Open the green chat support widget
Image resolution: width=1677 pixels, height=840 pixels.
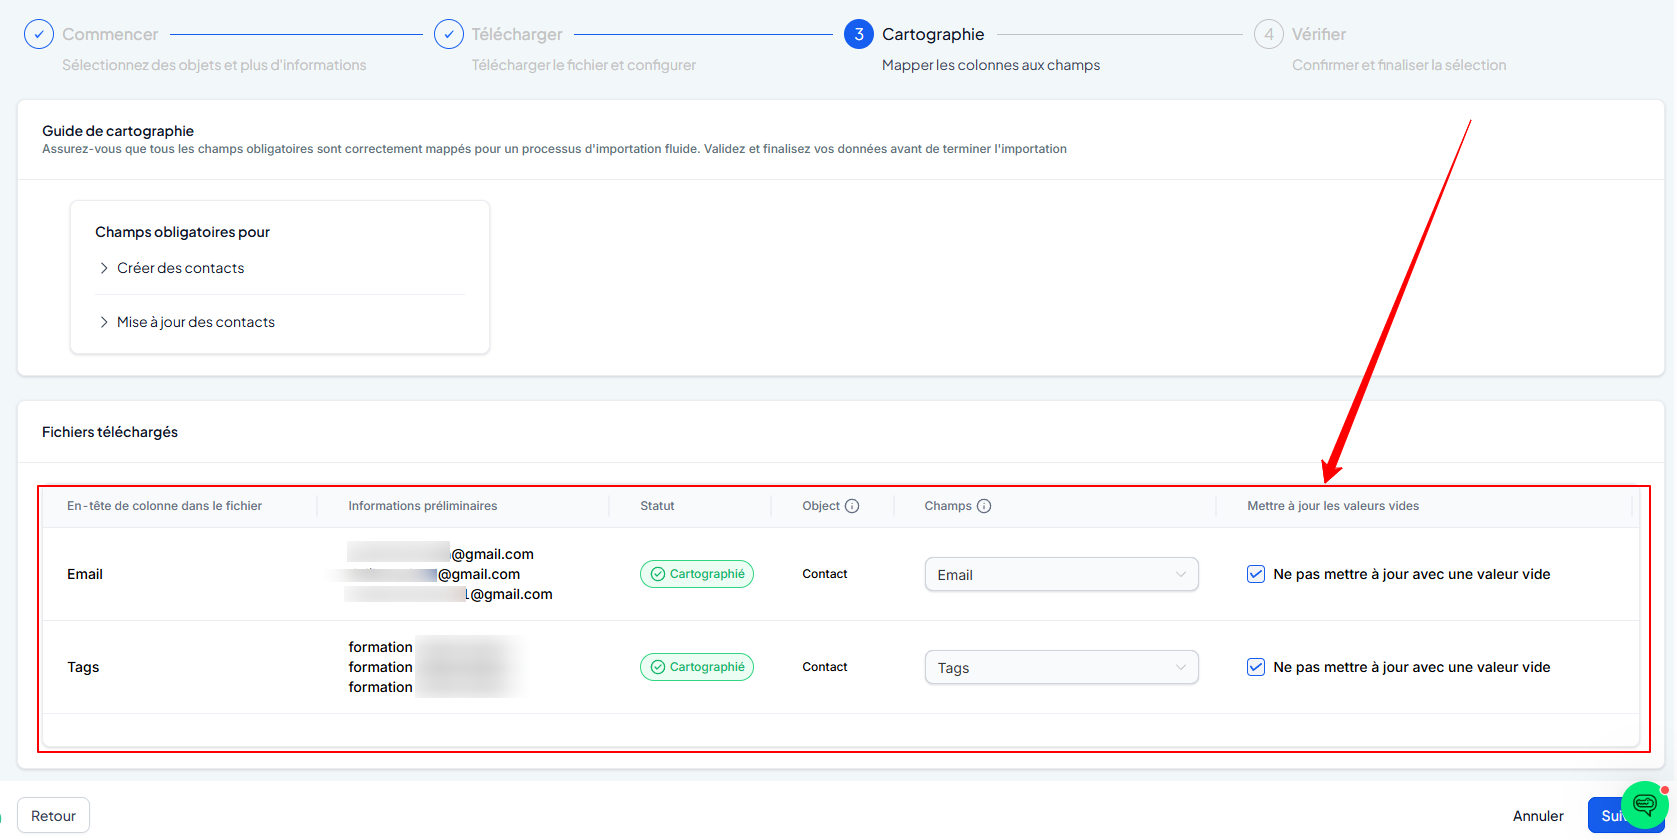click(x=1645, y=805)
